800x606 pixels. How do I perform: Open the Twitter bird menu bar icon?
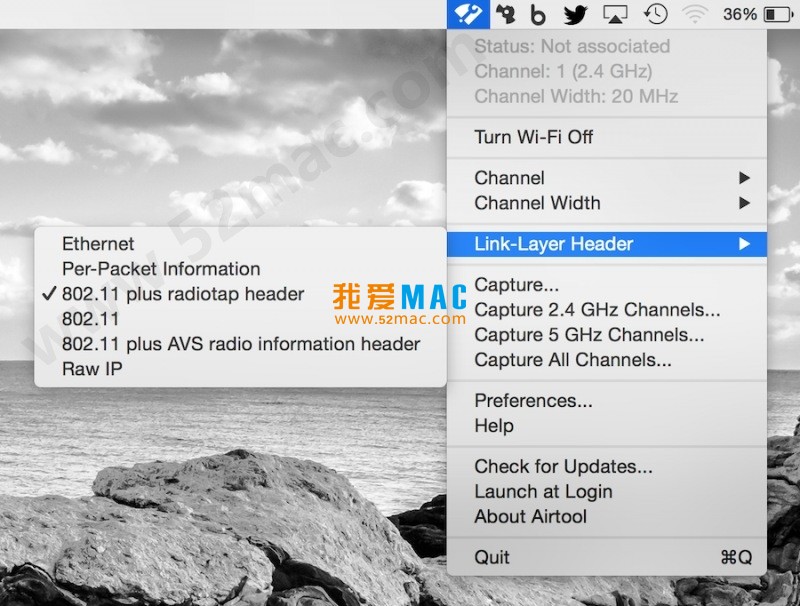pos(574,14)
